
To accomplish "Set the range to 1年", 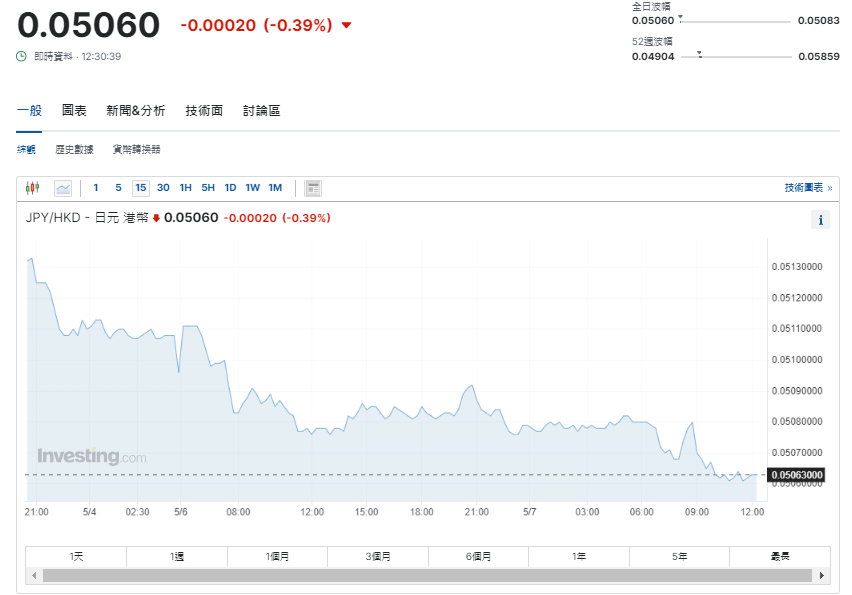I will click(x=579, y=556).
